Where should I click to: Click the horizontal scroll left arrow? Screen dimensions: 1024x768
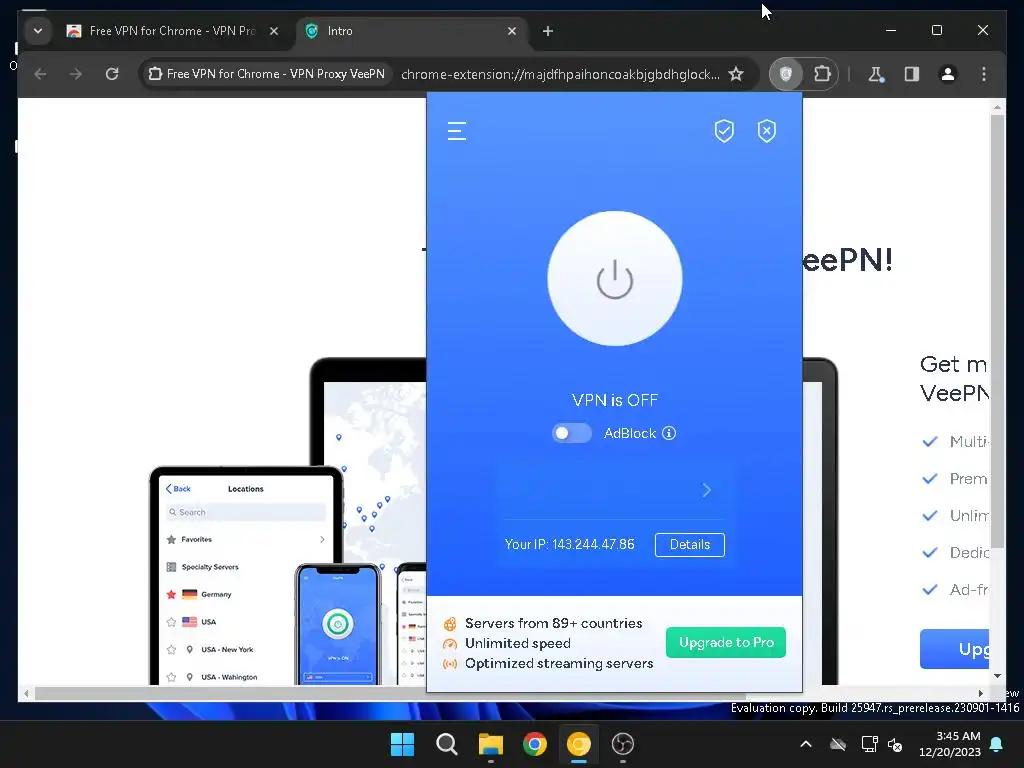26,694
